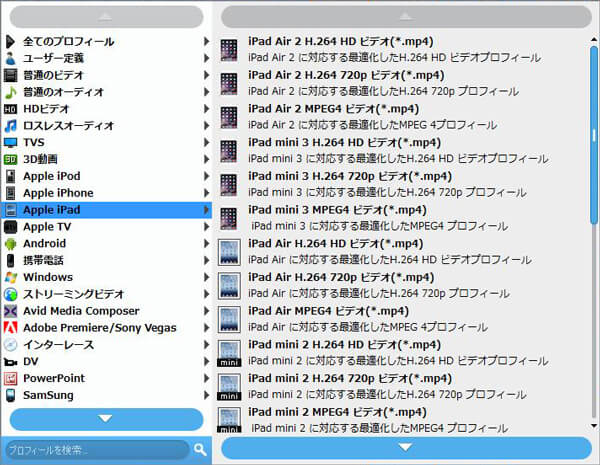Expand the HDビデオ submenu arrow
Image resolution: width=600 pixels, height=465 pixels.
pos(206,109)
